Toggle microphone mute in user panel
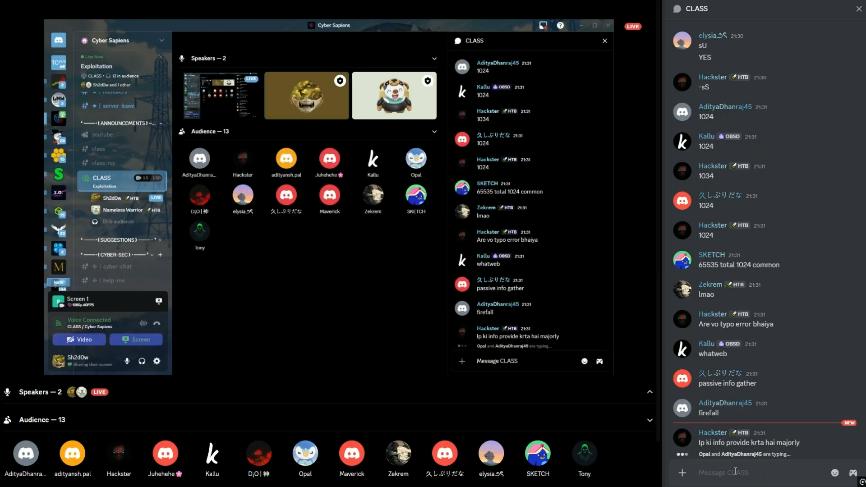This screenshot has width=866, height=487. 127,361
